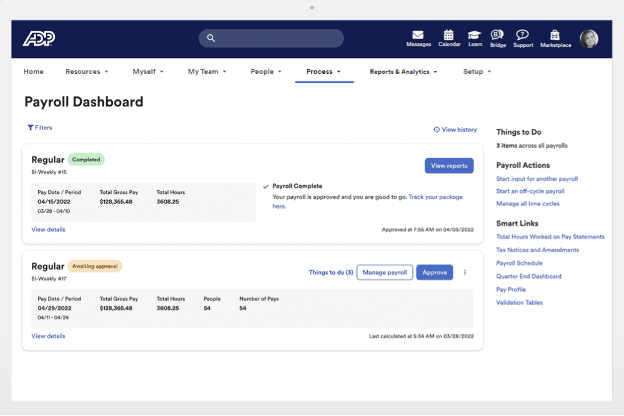Go to the Home tab

tap(33, 72)
